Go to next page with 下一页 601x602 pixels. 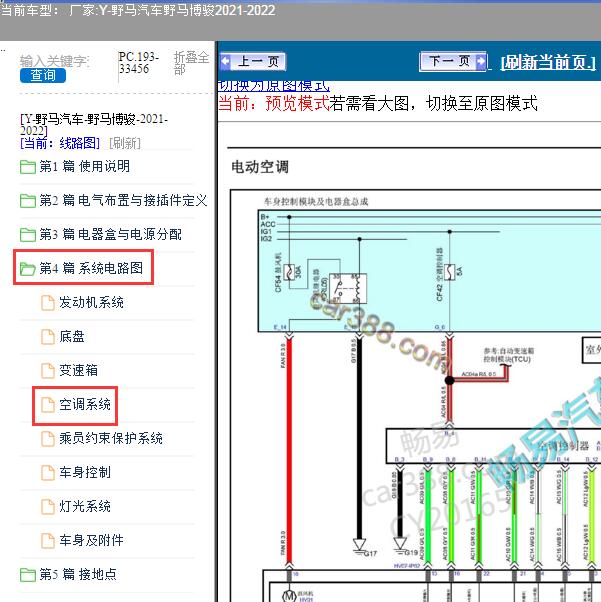[x=453, y=61]
